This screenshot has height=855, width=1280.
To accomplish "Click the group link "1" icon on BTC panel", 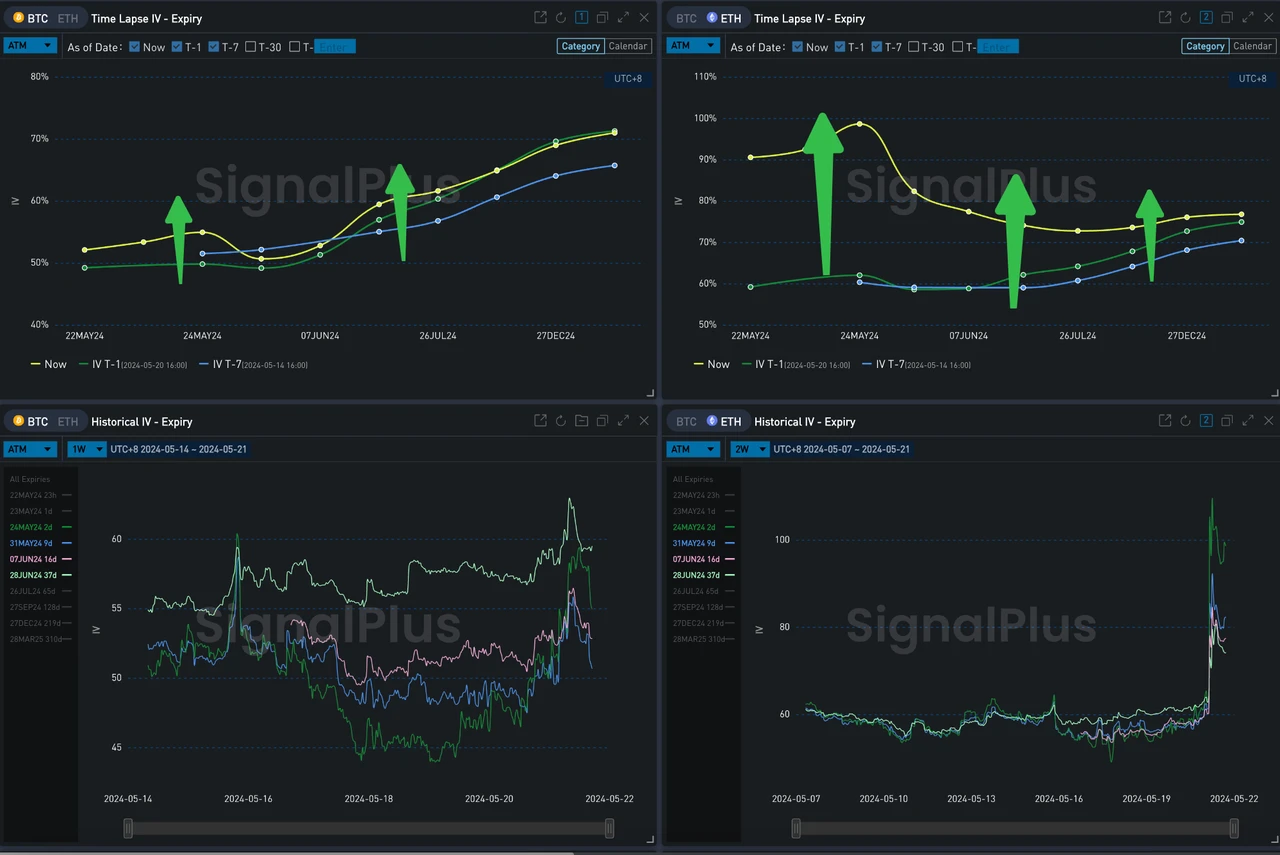I will tap(581, 17).
